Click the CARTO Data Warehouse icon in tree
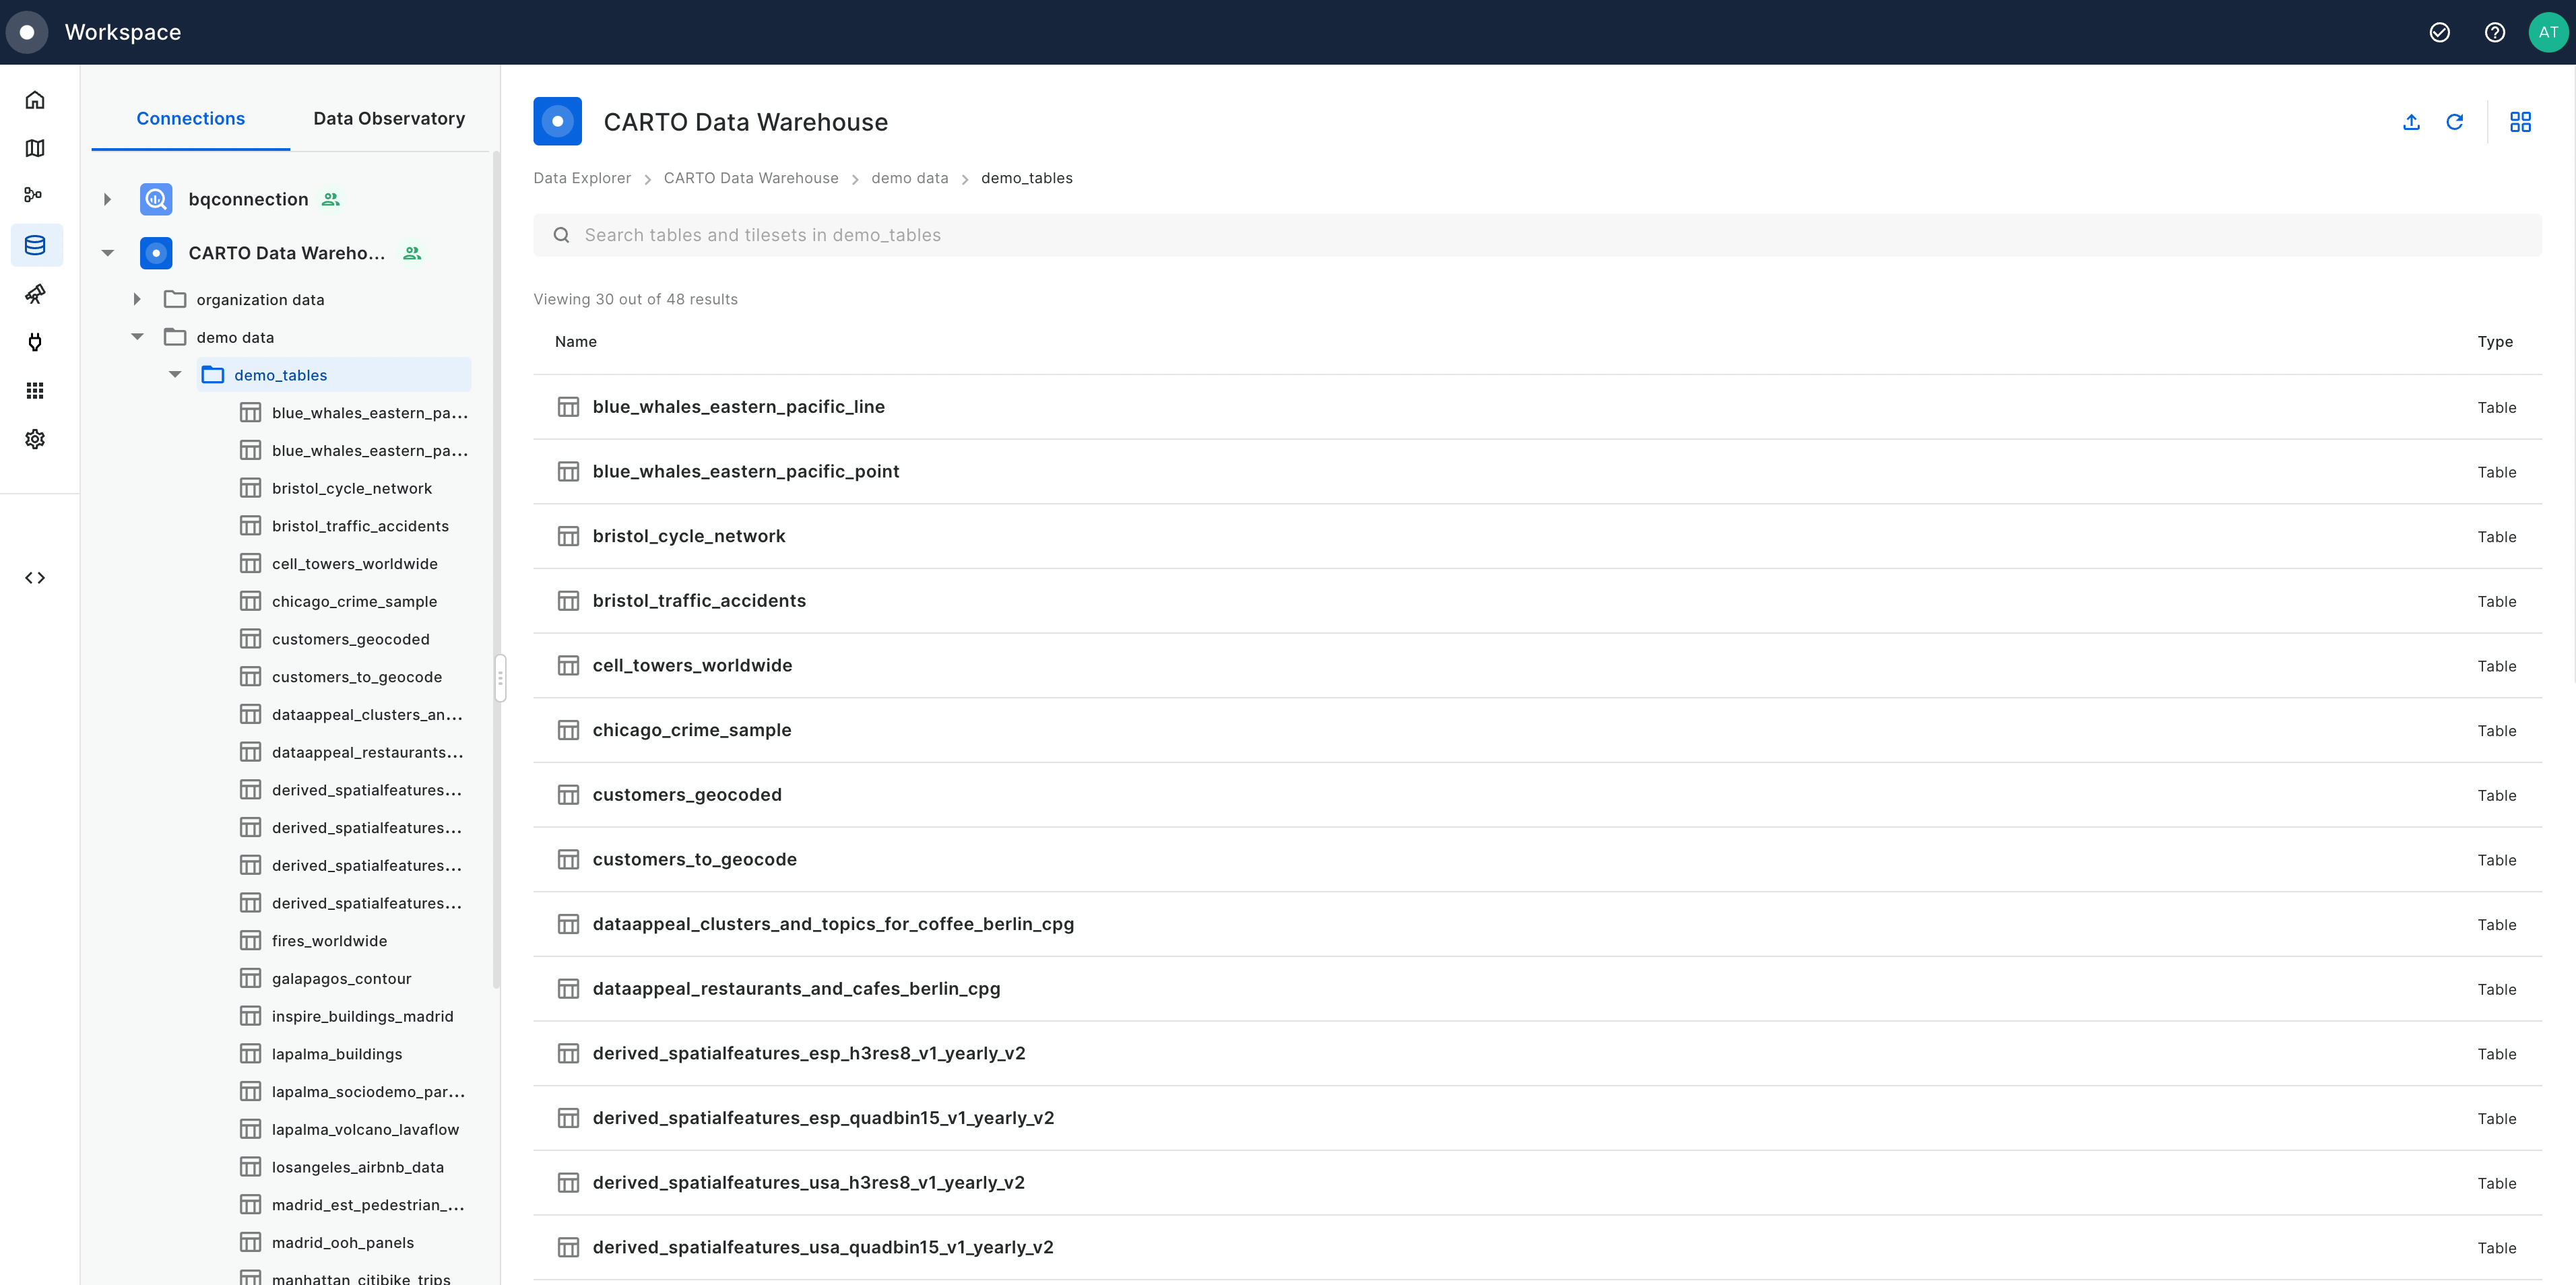Screen dimensions: 2576x1285 point(156,253)
